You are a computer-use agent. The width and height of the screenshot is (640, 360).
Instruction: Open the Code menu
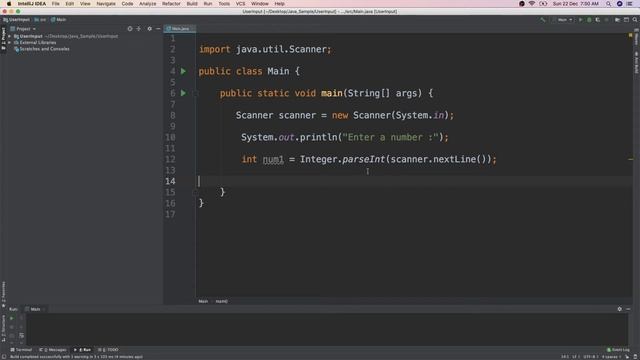point(127,4)
